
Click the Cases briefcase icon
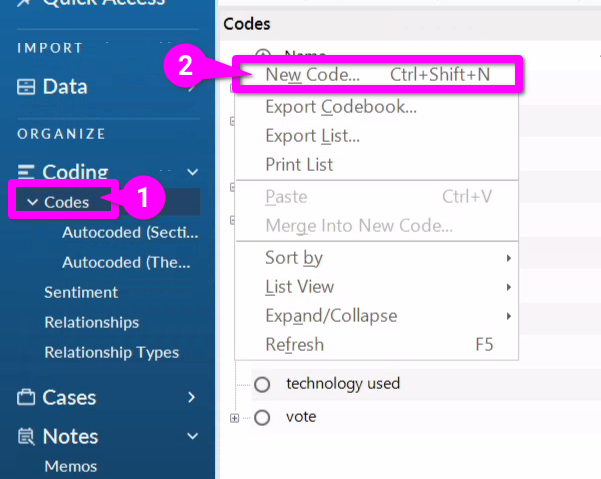(27, 398)
